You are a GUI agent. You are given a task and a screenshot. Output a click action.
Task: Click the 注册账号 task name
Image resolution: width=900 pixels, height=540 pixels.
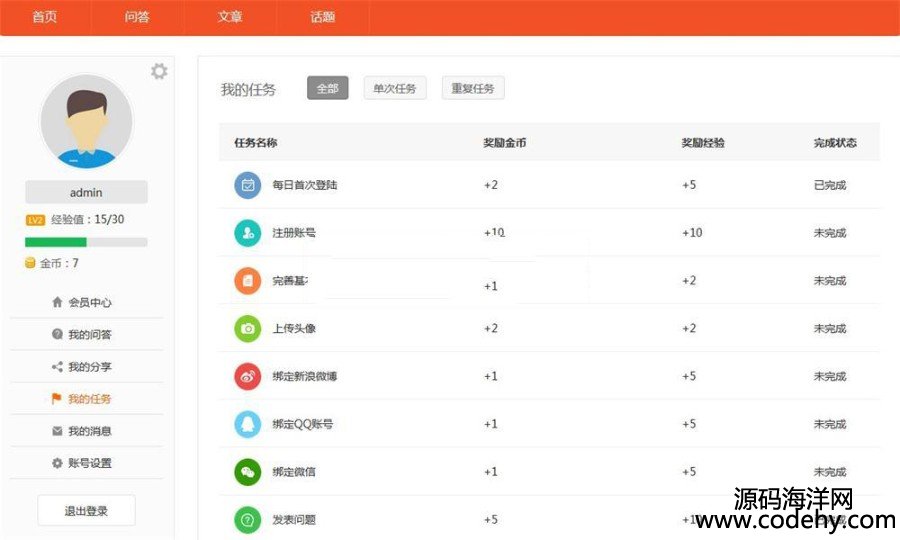294,232
